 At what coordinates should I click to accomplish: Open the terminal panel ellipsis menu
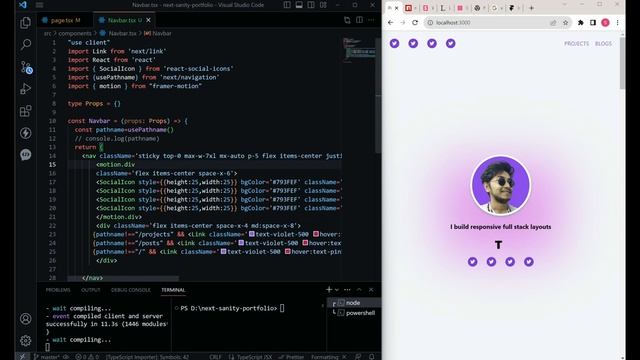pyautogui.click(x=347, y=289)
